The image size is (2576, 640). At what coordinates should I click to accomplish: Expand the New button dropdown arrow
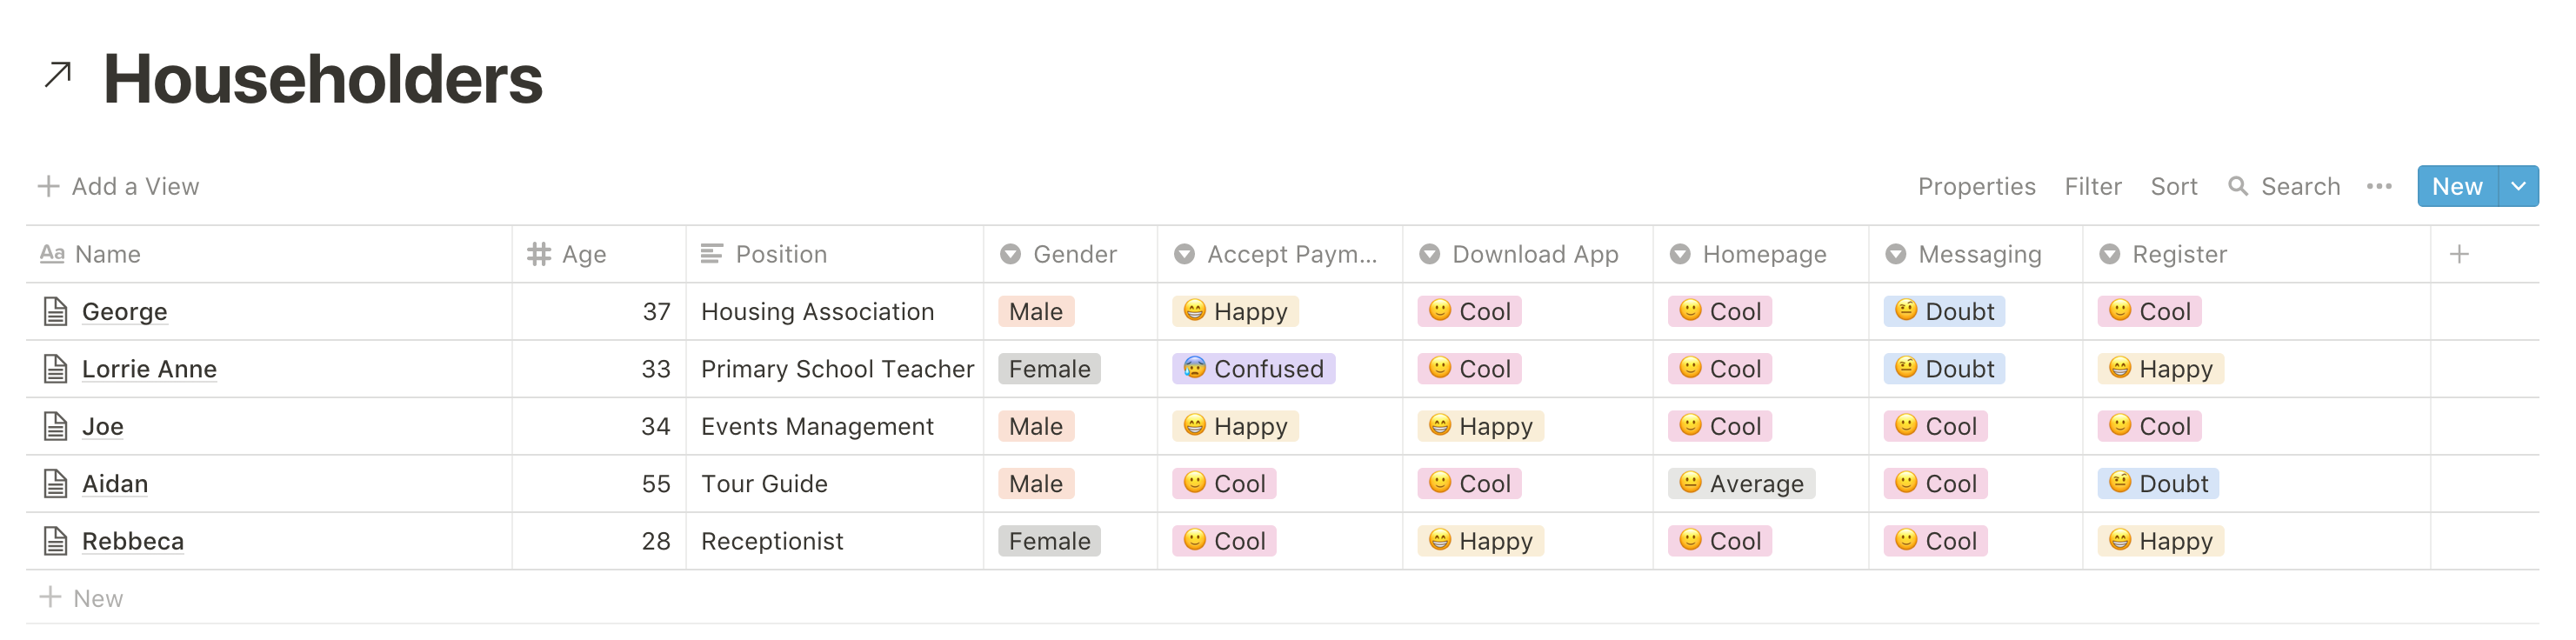click(x=2518, y=186)
